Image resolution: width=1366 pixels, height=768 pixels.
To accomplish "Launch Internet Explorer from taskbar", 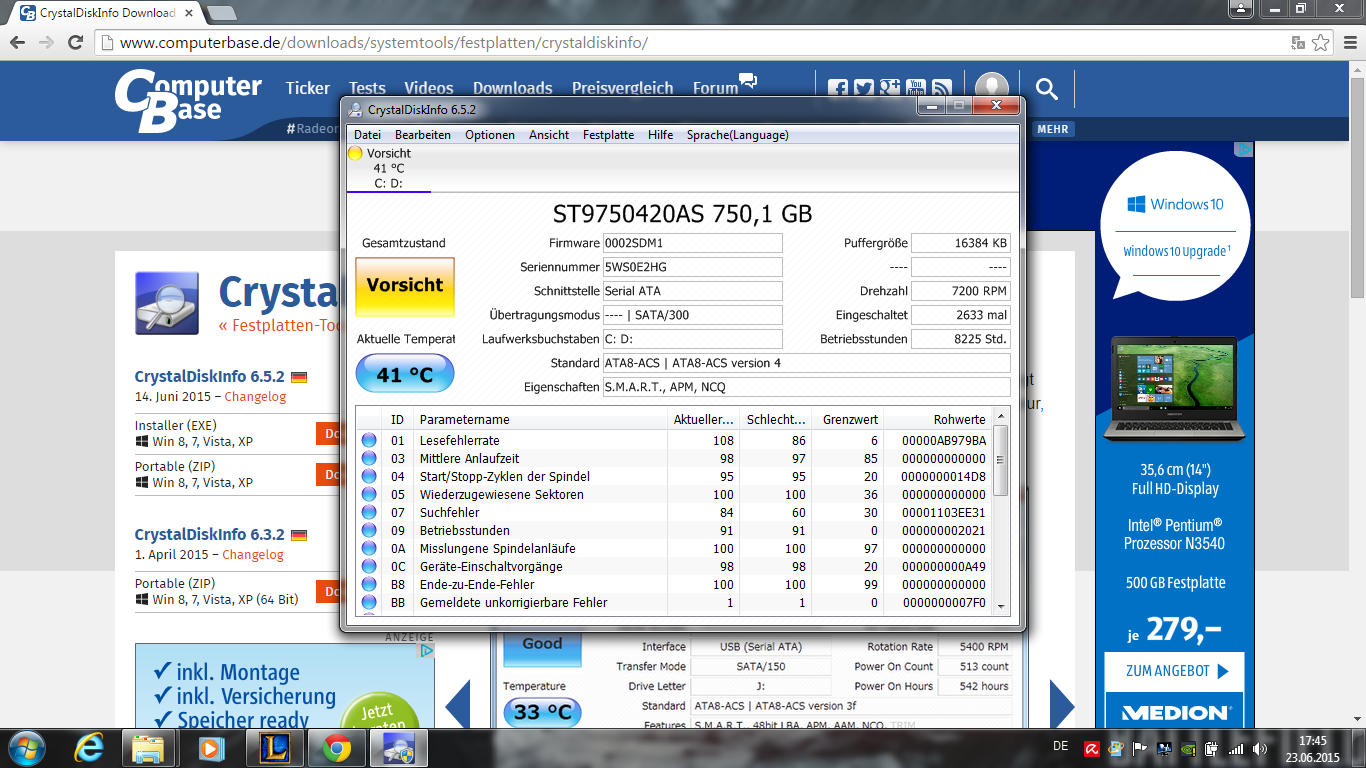I will tap(90, 748).
